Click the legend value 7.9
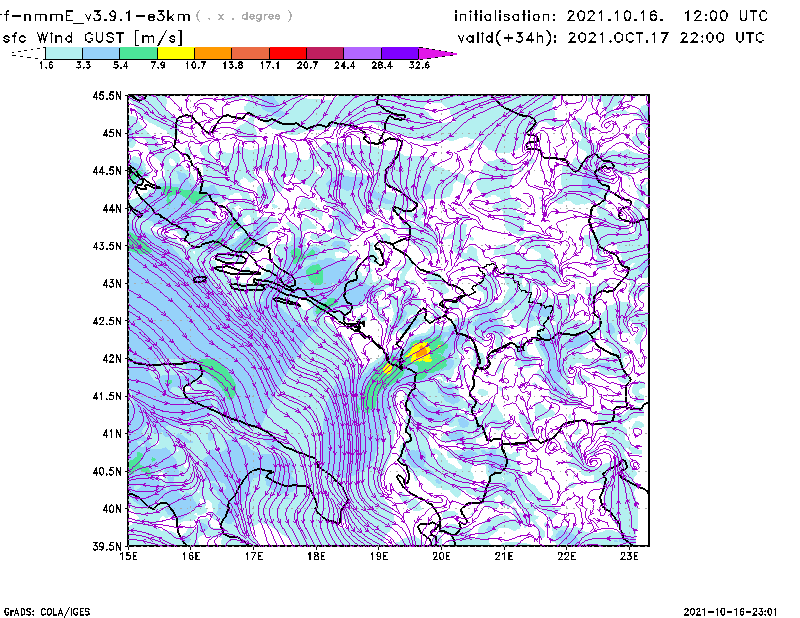This screenshot has width=800, height=618. (x=158, y=65)
